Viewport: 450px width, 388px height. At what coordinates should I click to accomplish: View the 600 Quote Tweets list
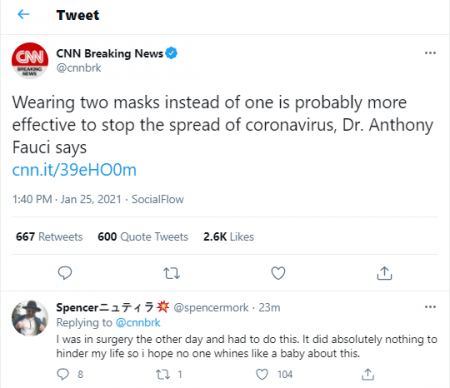point(143,237)
